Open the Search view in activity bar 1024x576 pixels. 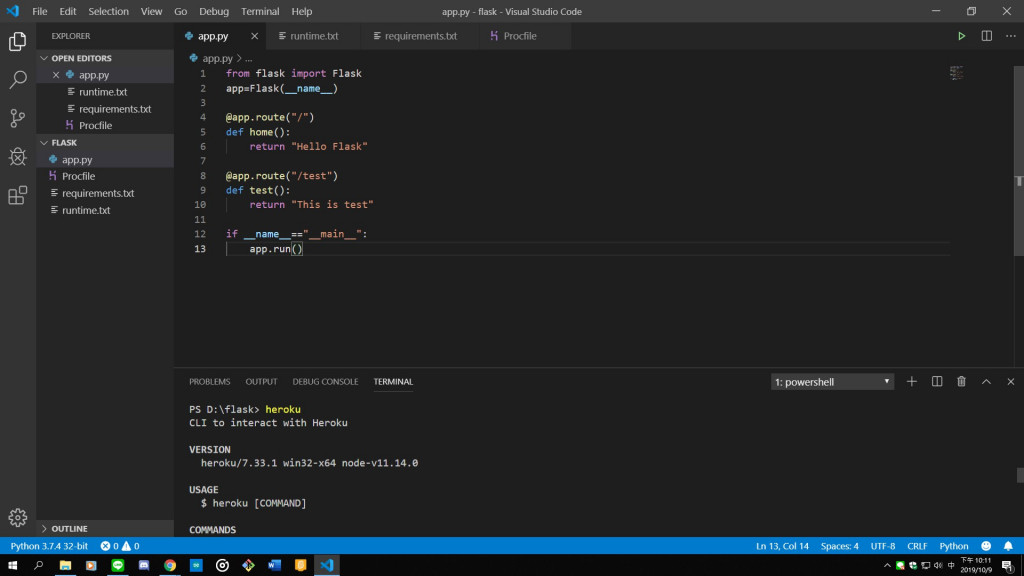click(18, 80)
